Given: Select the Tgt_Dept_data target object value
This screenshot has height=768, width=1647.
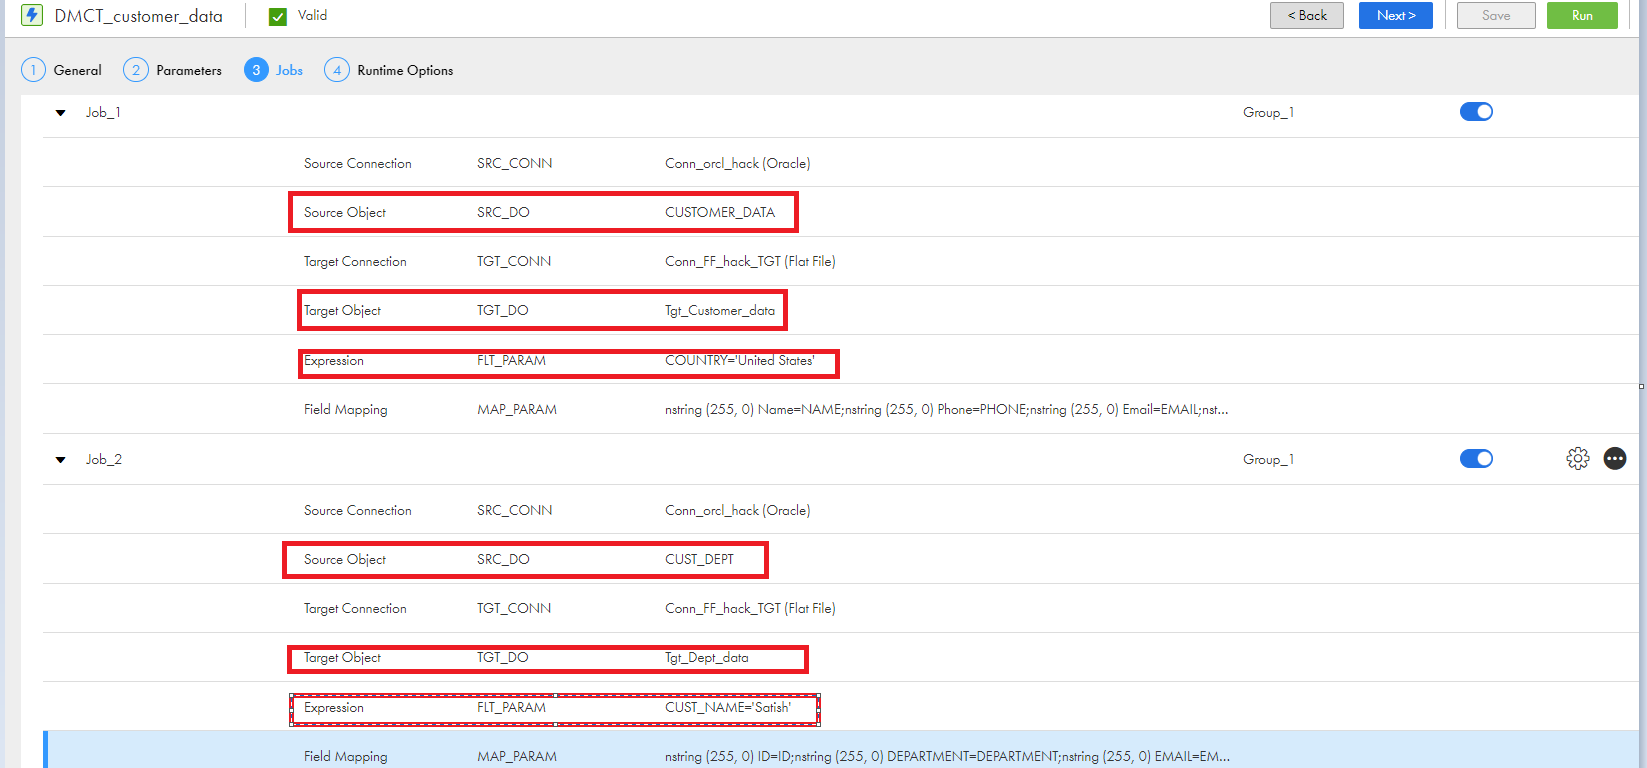Looking at the screenshot, I should (706, 657).
